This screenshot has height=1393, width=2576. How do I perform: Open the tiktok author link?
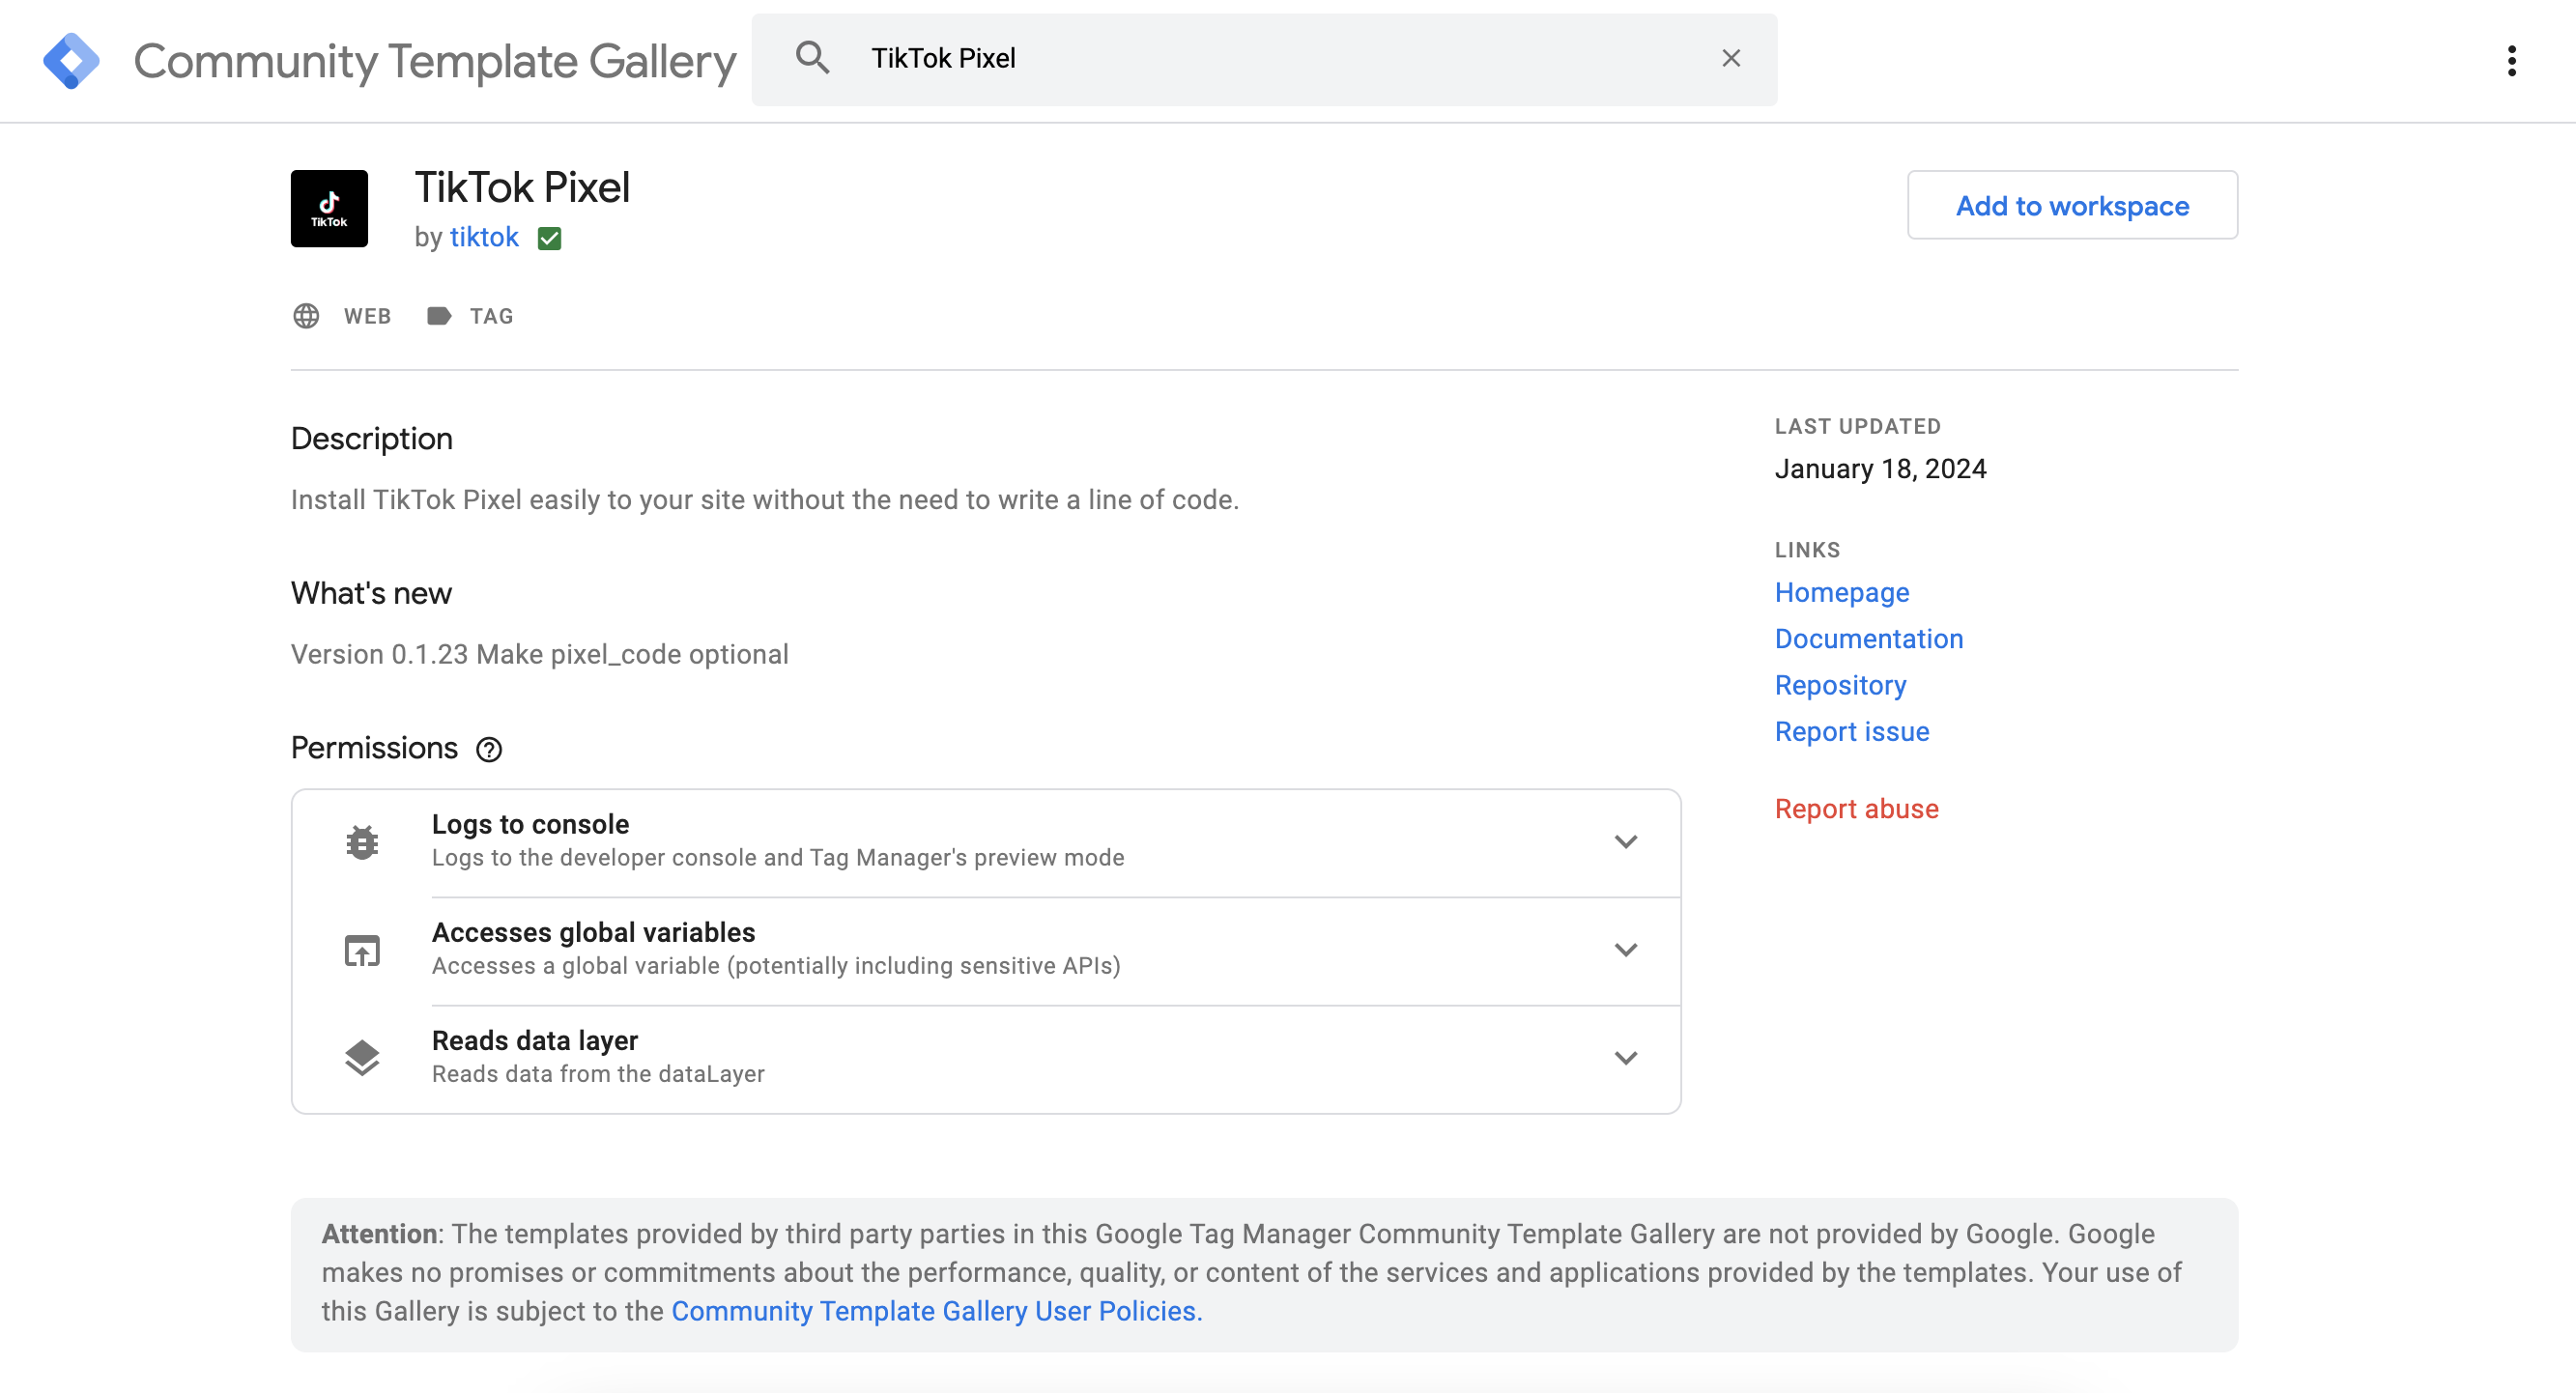pyautogui.click(x=484, y=237)
